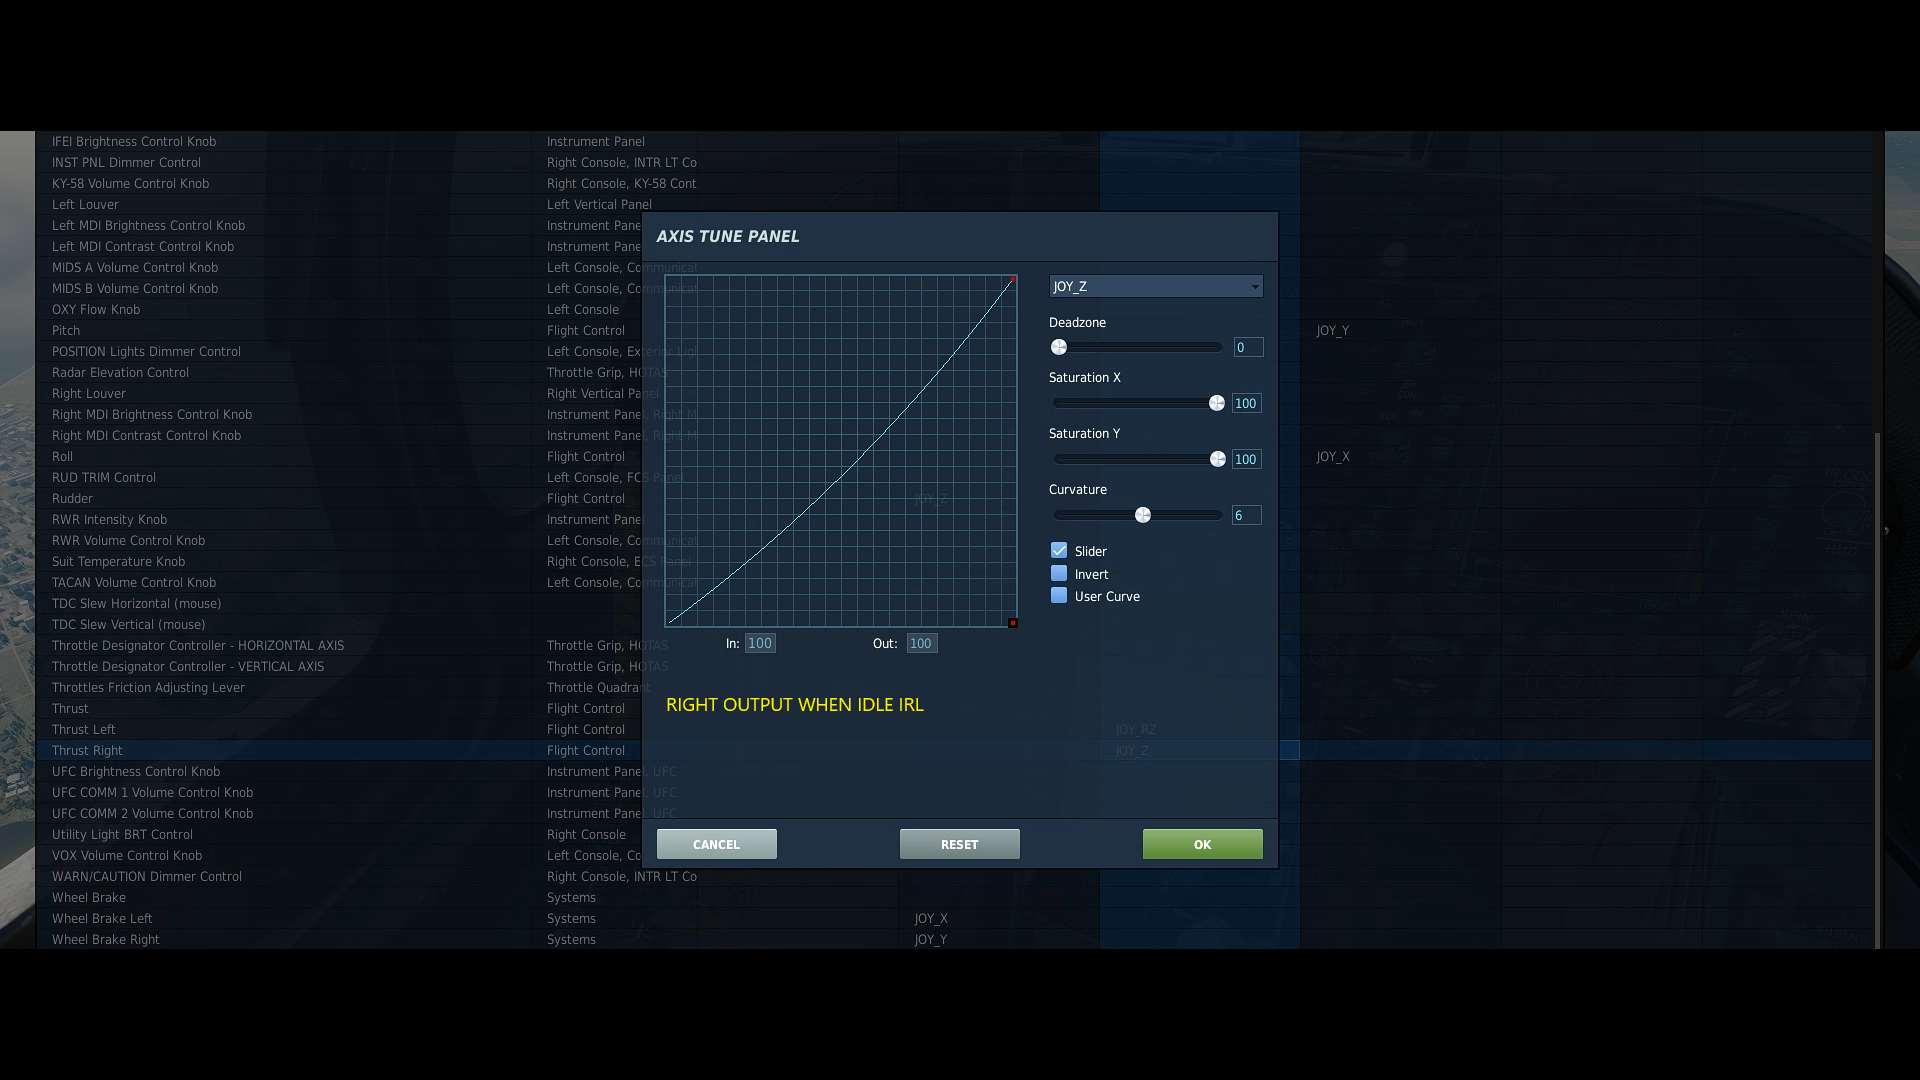The image size is (1920, 1080).
Task: Select the Wheel Brake Right row
Action: pyautogui.click(x=954, y=939)
